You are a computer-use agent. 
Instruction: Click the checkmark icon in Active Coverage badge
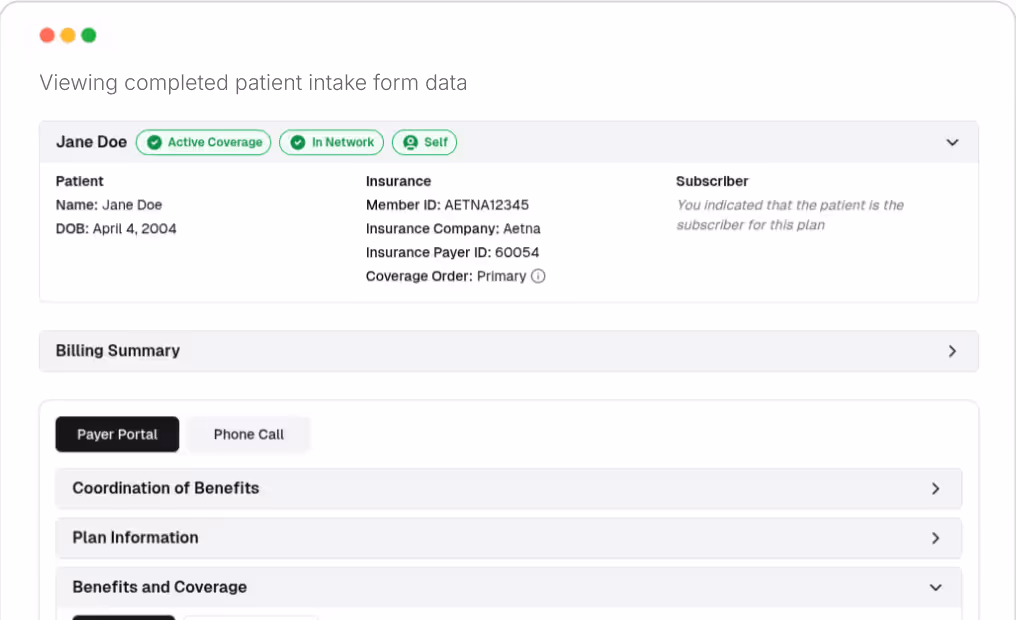tap(152, 142)
